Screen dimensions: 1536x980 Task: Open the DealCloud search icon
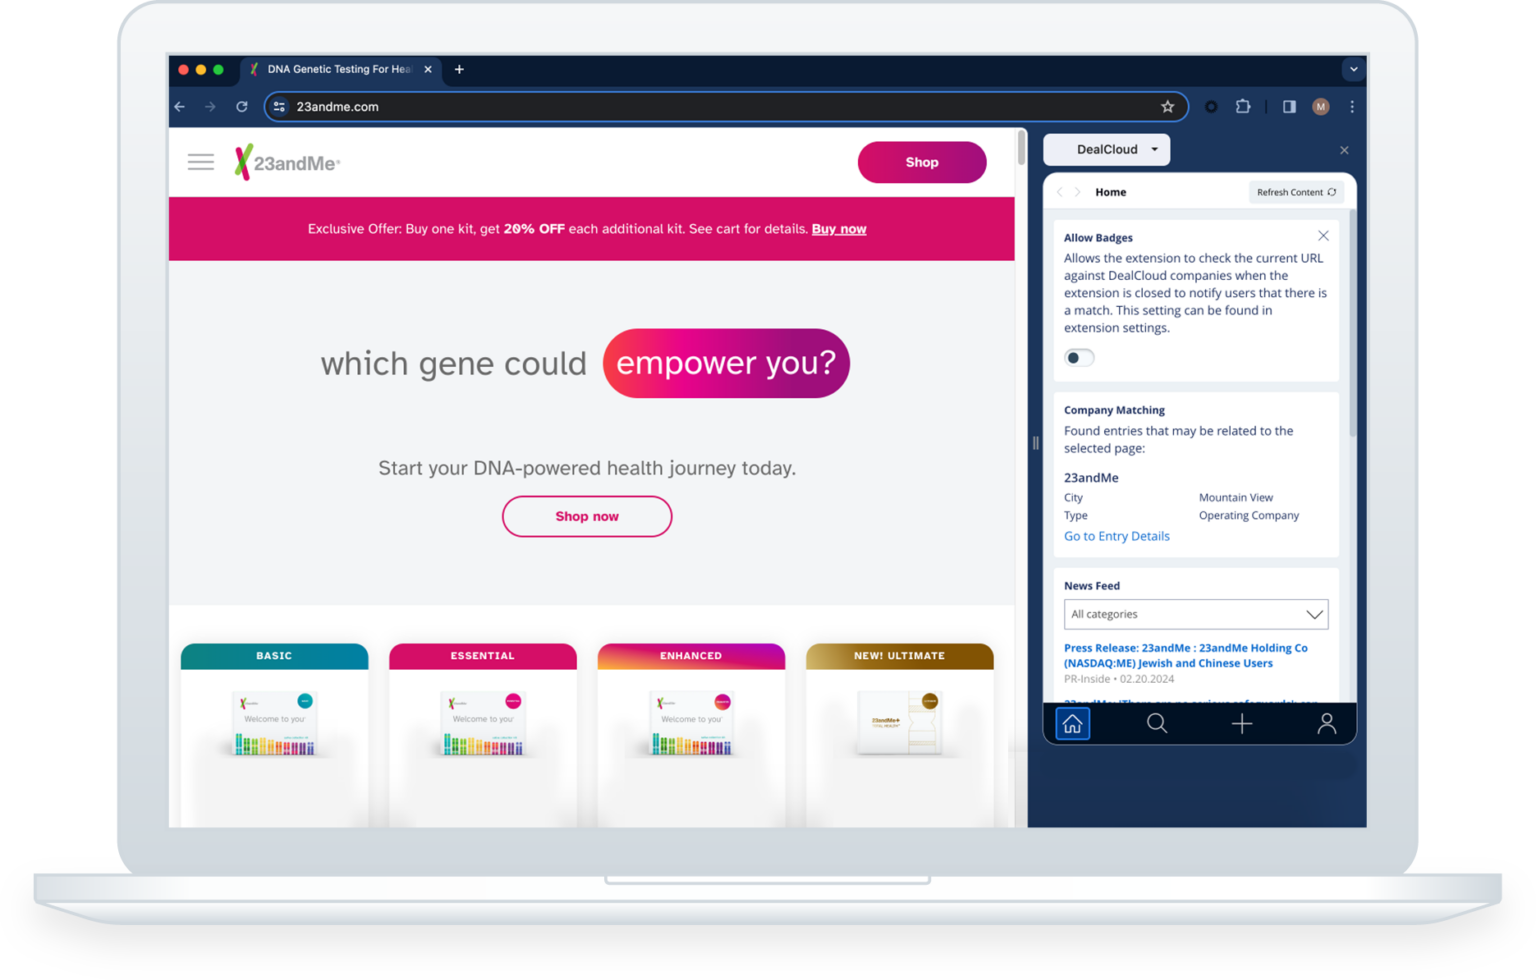tap(1157, 724)
